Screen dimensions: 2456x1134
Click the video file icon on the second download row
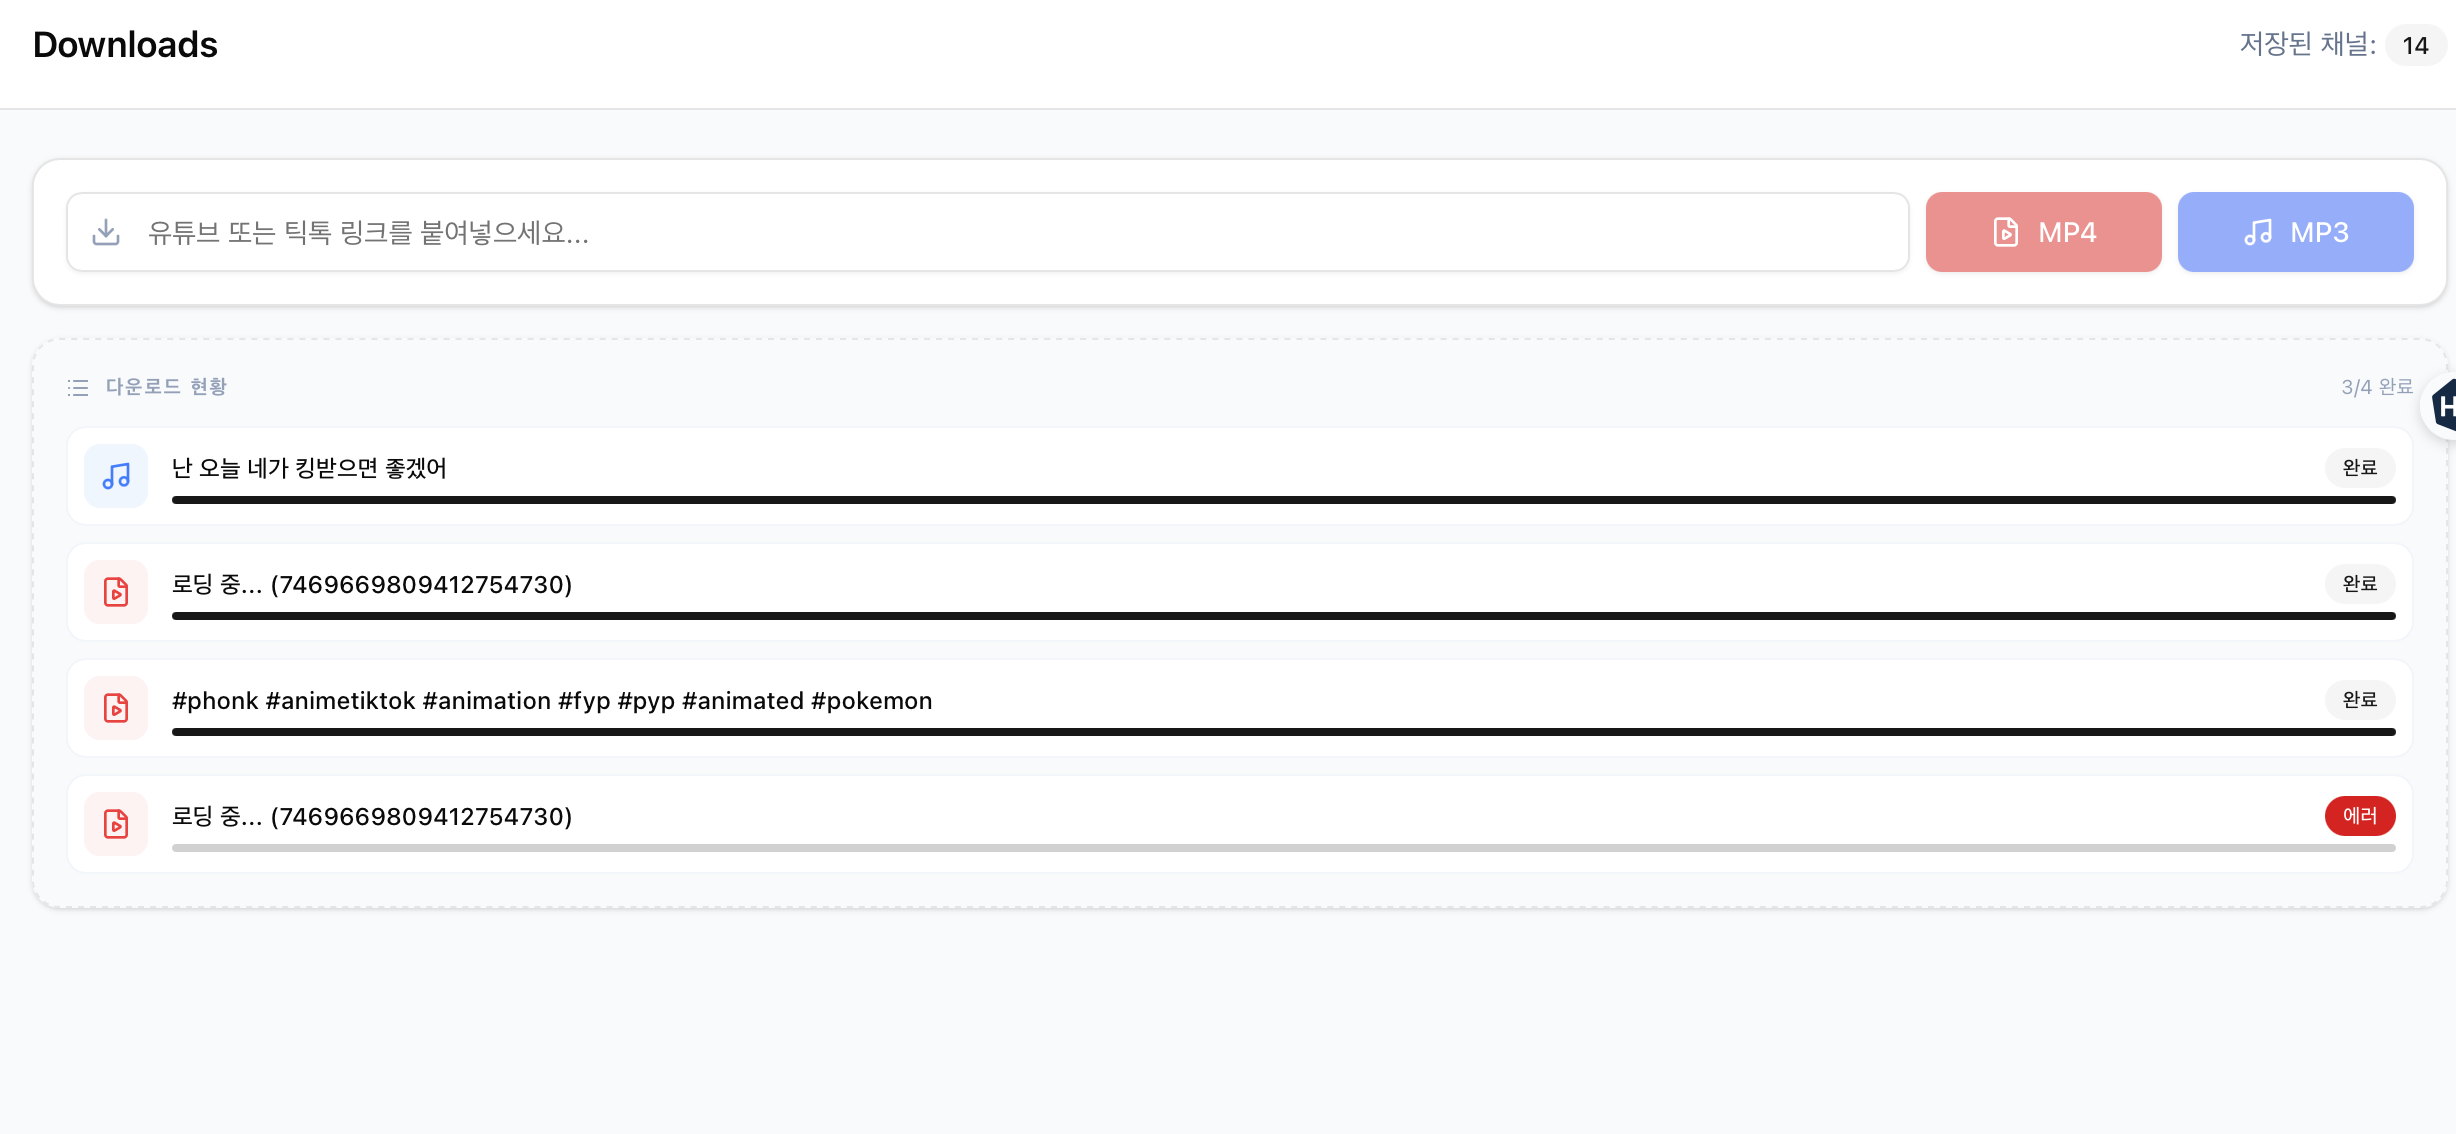(116, 592)
